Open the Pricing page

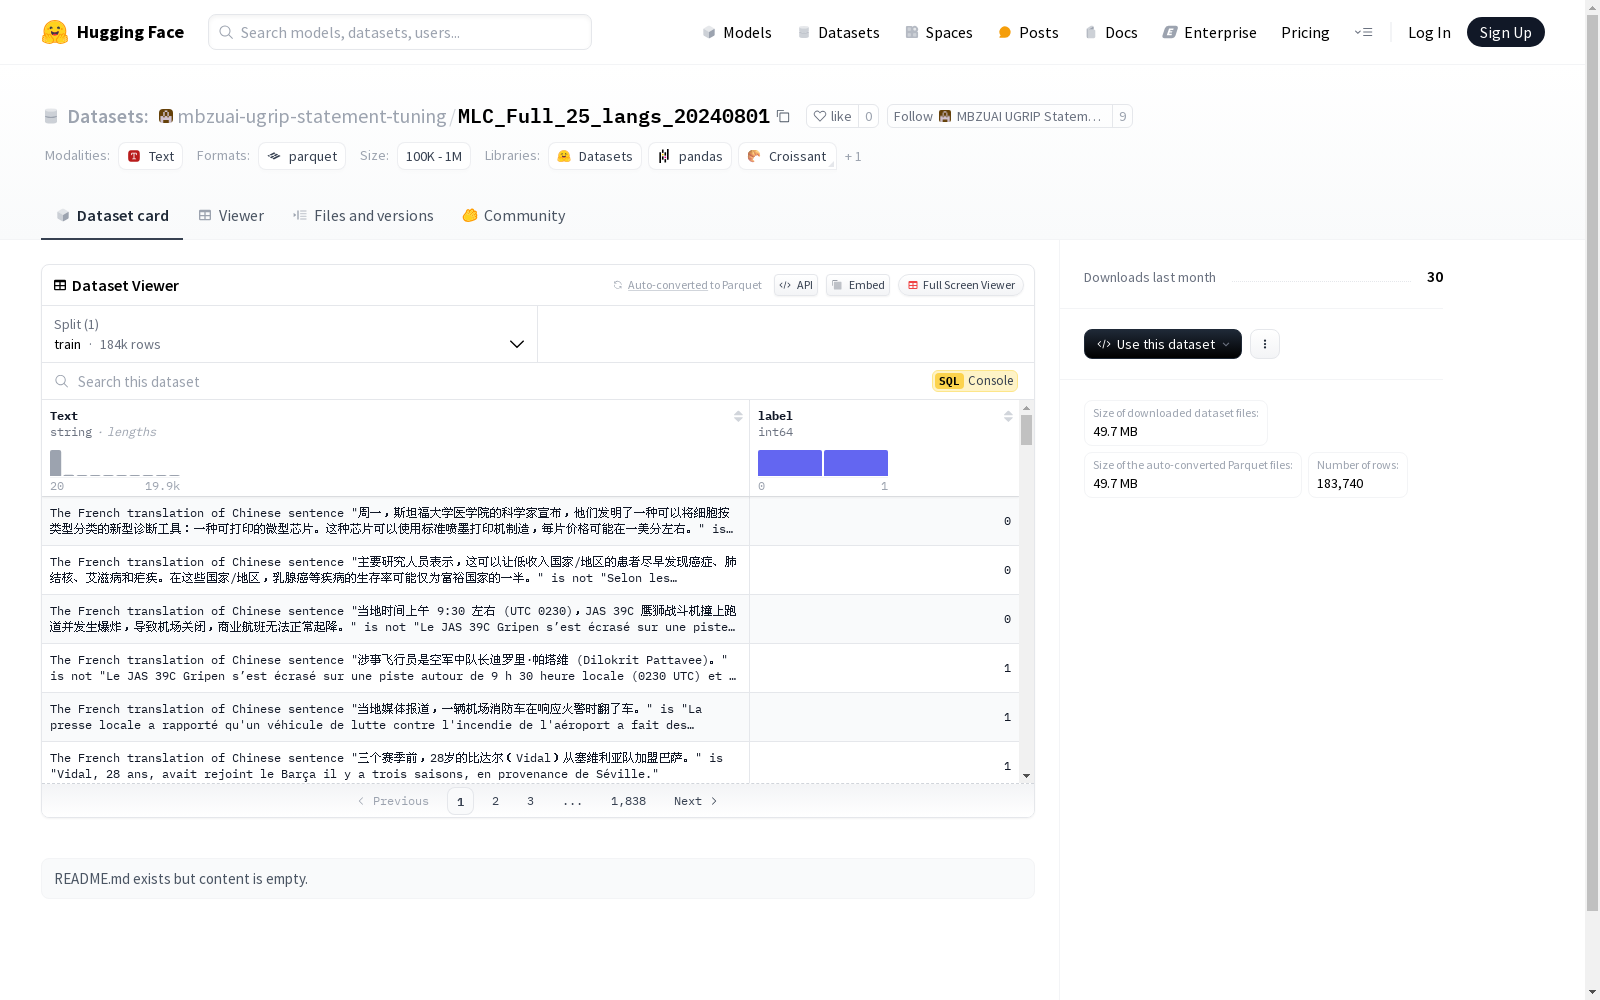click(1305, 32)
